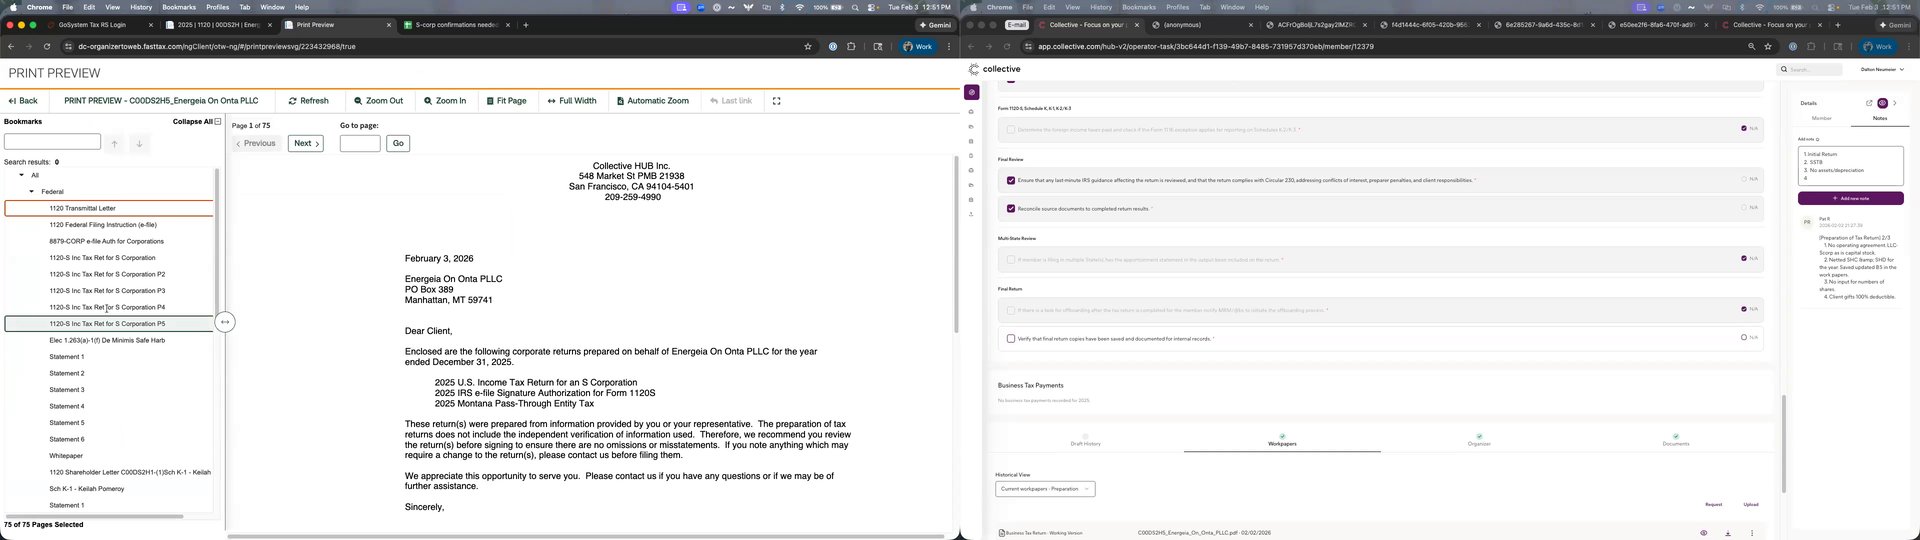Open the external link icon beside Details
Screen dimensions: 1920x540
point(1868,103)
